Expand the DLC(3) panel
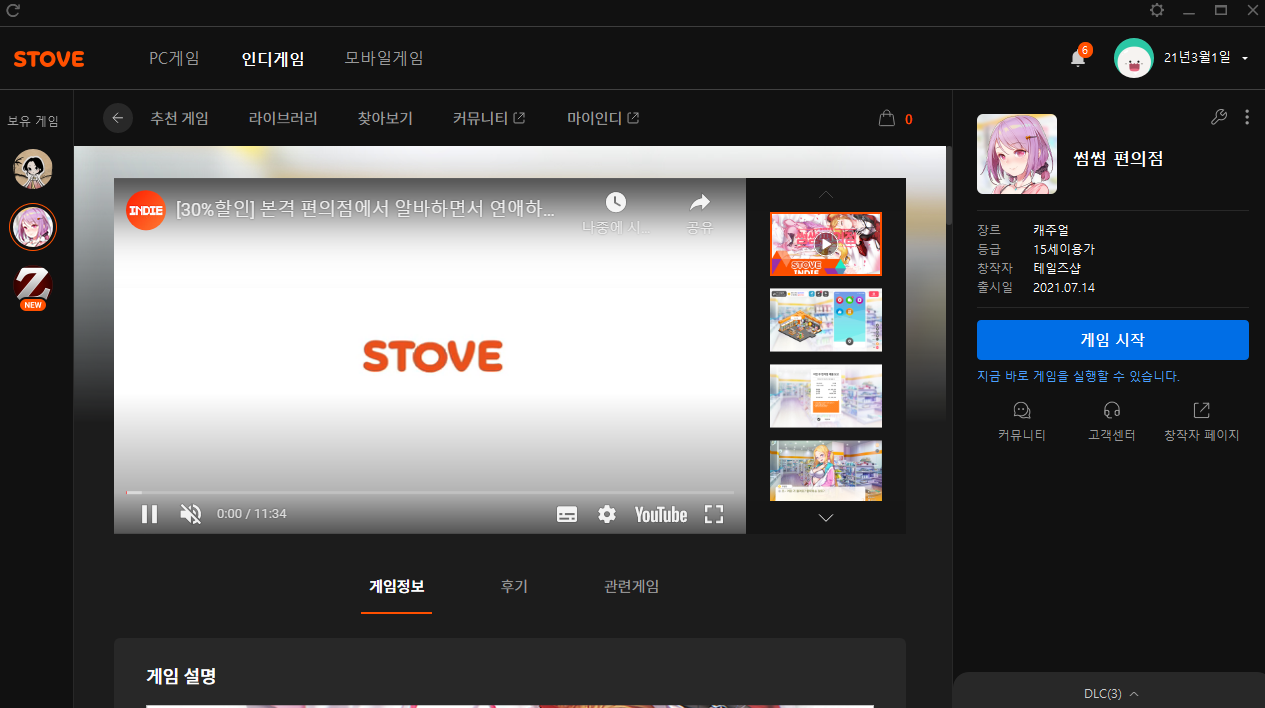Viewport: 1265px width, 708px height. (1111, 693)
